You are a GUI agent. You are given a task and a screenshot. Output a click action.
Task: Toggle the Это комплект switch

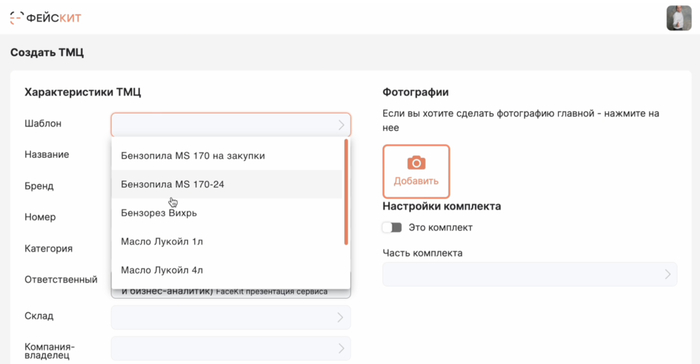click(392, 227)
